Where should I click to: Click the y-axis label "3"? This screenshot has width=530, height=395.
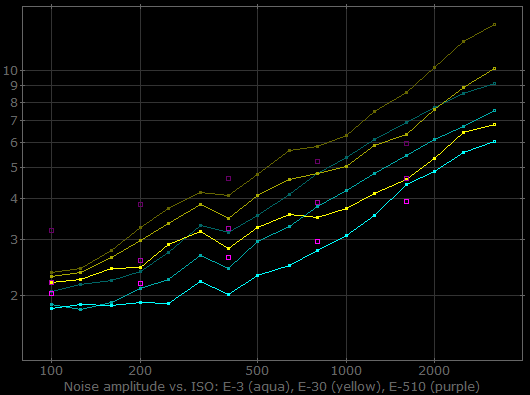(x=14, y=240)
